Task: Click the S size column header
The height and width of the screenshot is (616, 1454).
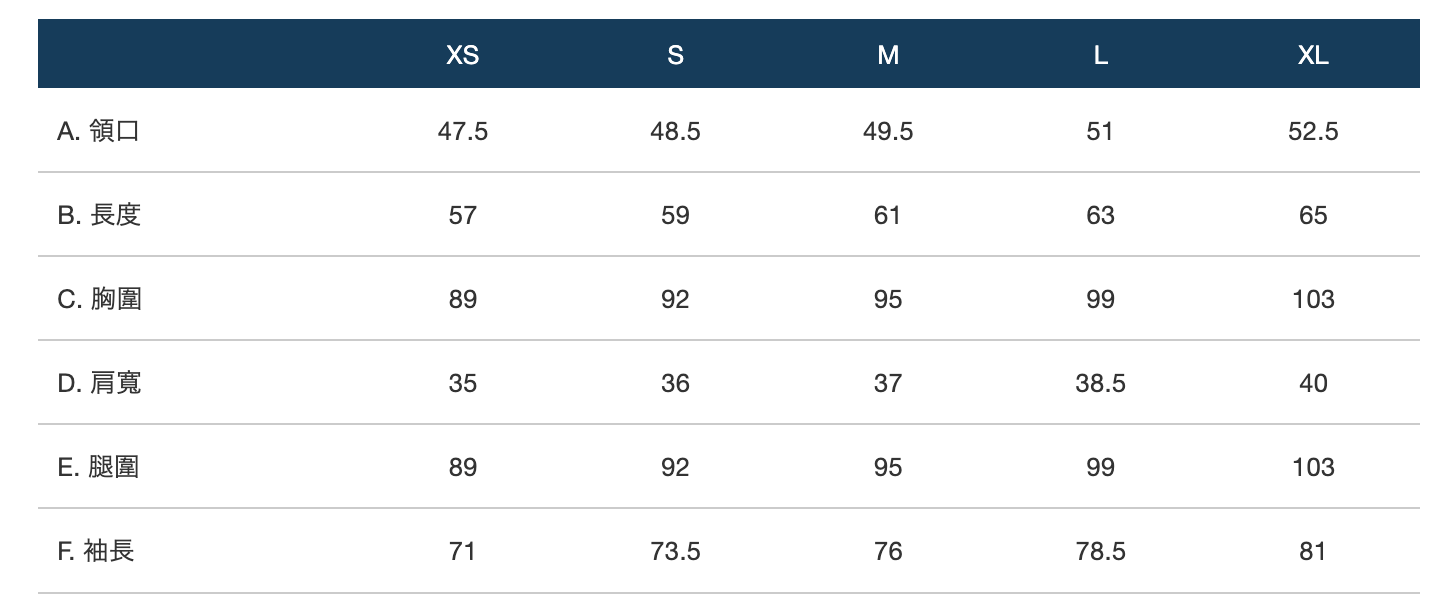Action: tap(675, 56)
